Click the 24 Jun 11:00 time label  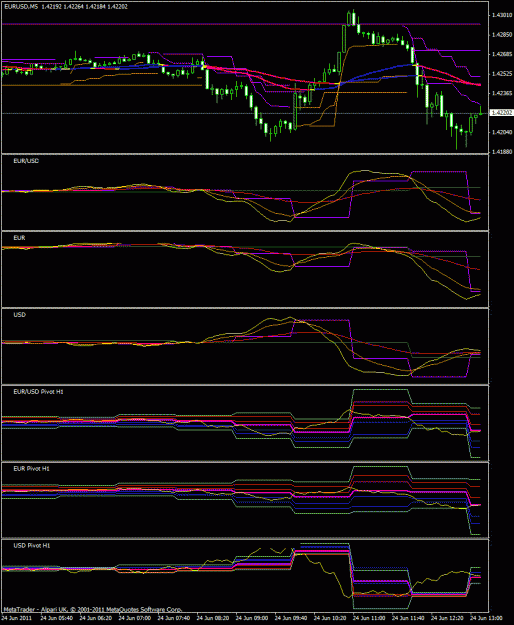pyautogui.click(x=369, y=618)
